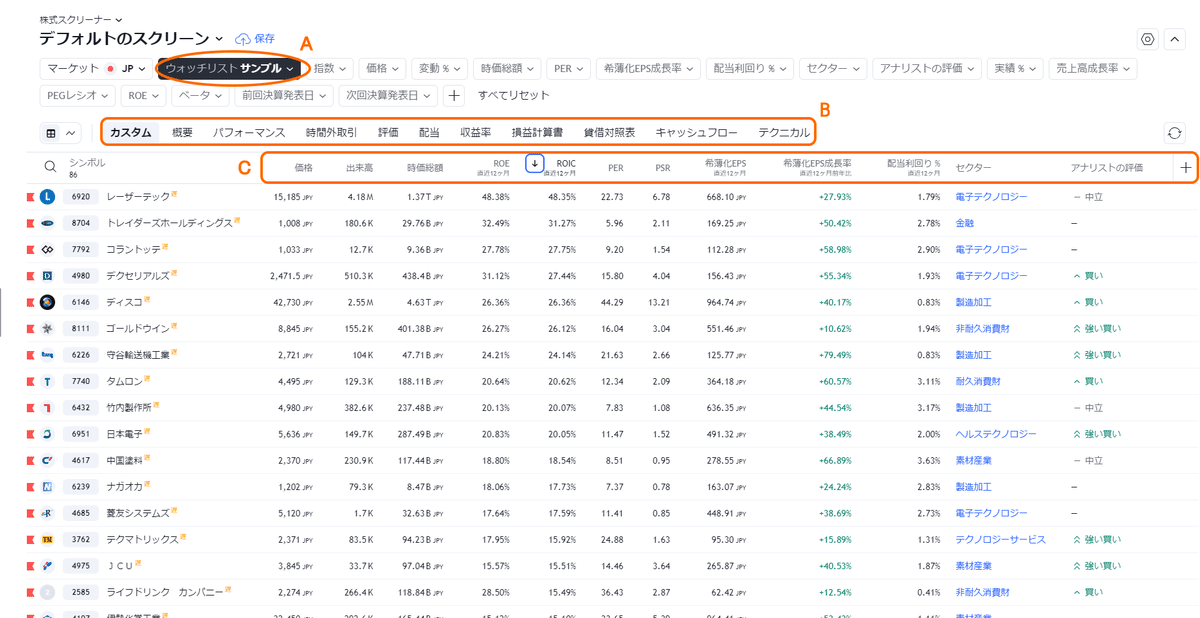1200x618 pixels.
Task: Open the 配当利回り % filter dropdown
Action: click(x=749, y=69)
